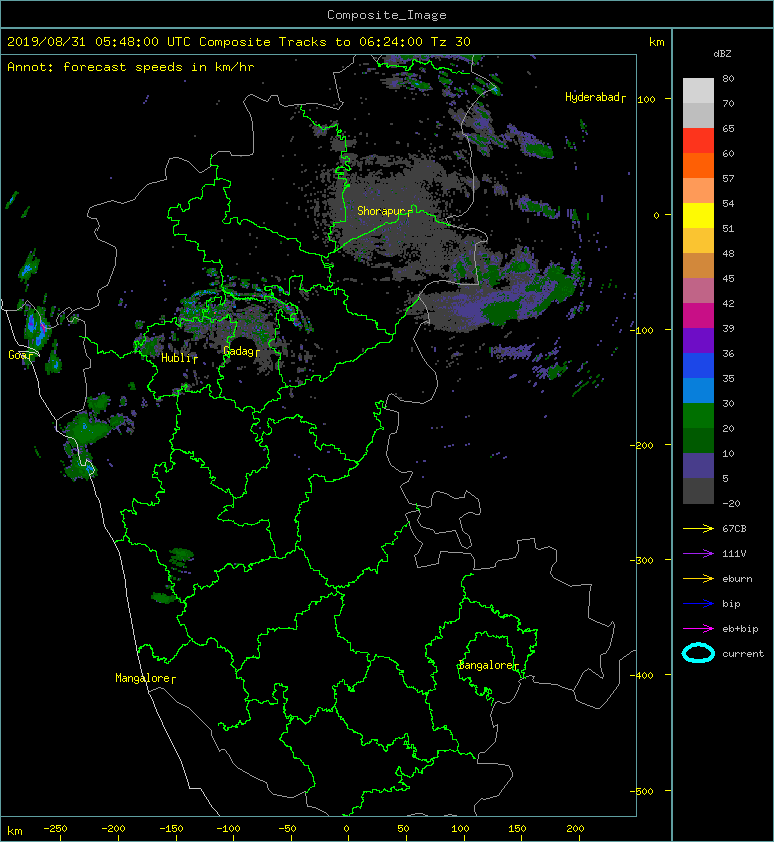Click the 200 km x-axis tick label
The image size is (774, 842).
click(x=575, y=829)
